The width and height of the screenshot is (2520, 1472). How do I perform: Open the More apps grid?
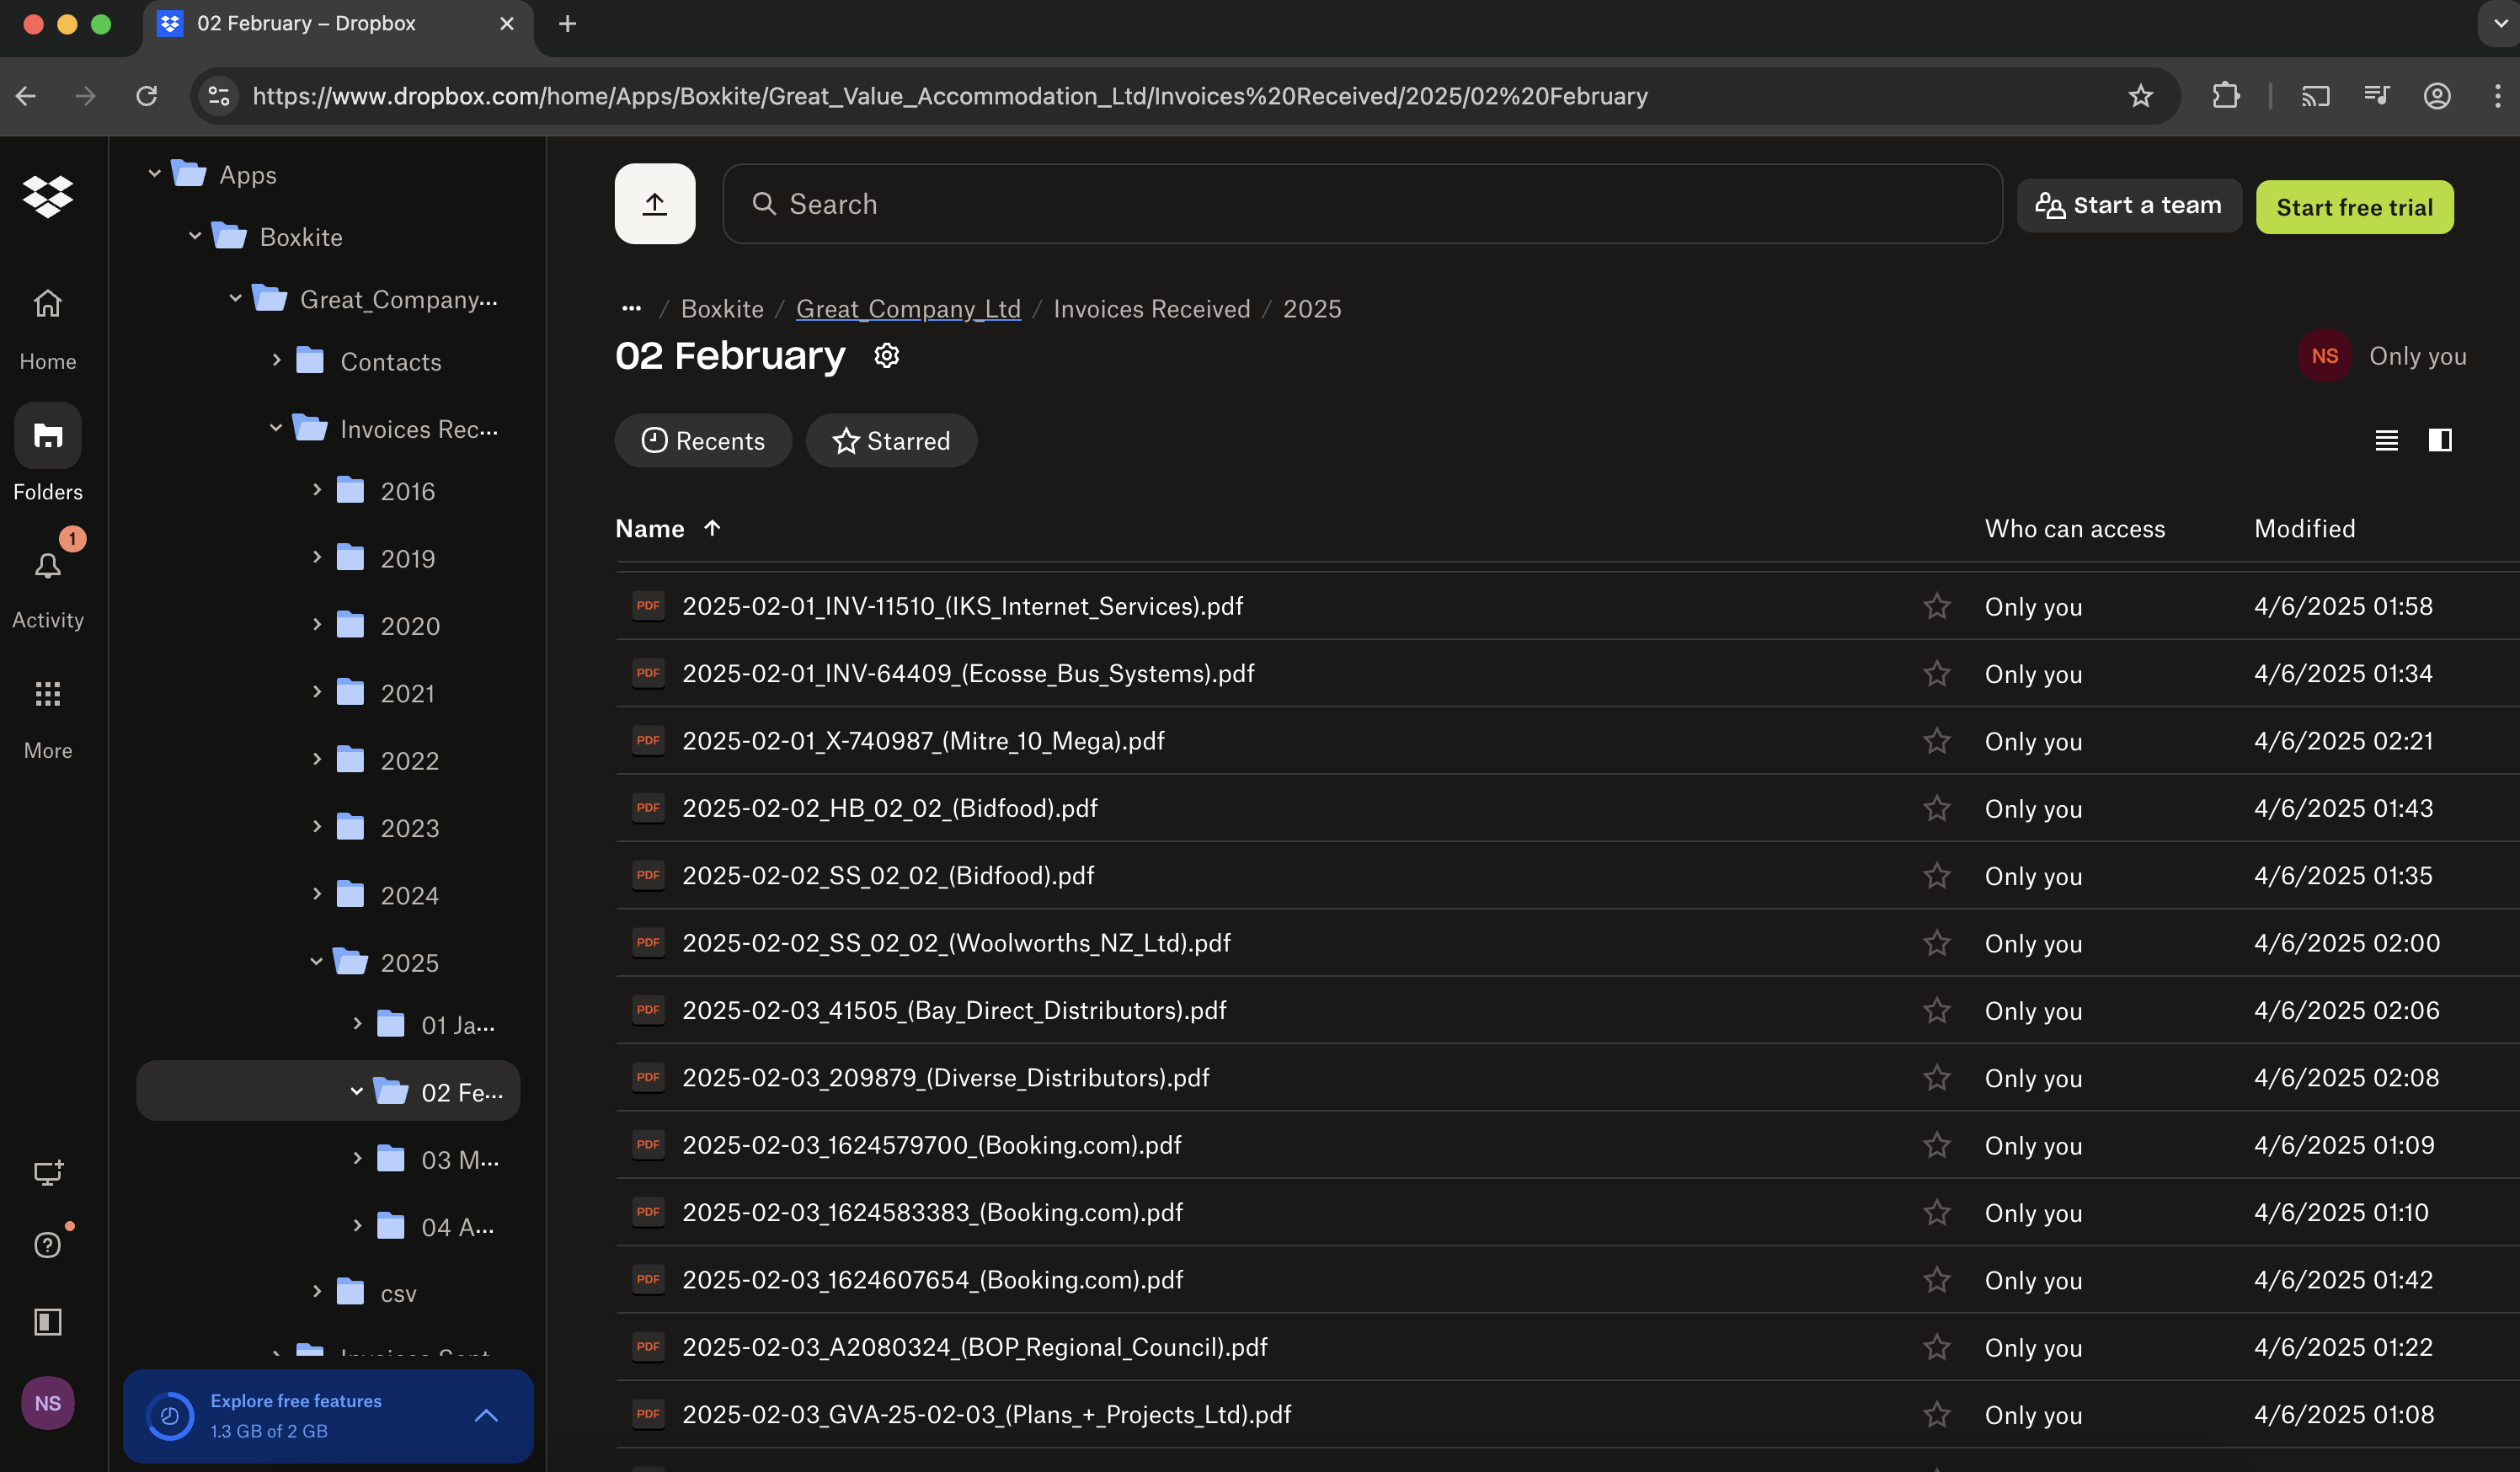(x=47, y=694)
